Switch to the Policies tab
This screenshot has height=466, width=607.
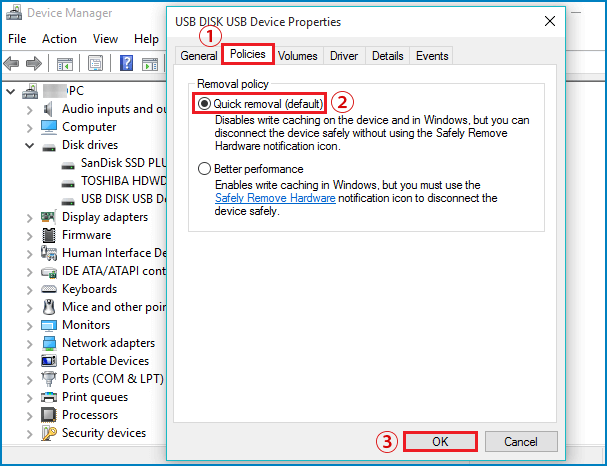(x=248, y=54)
